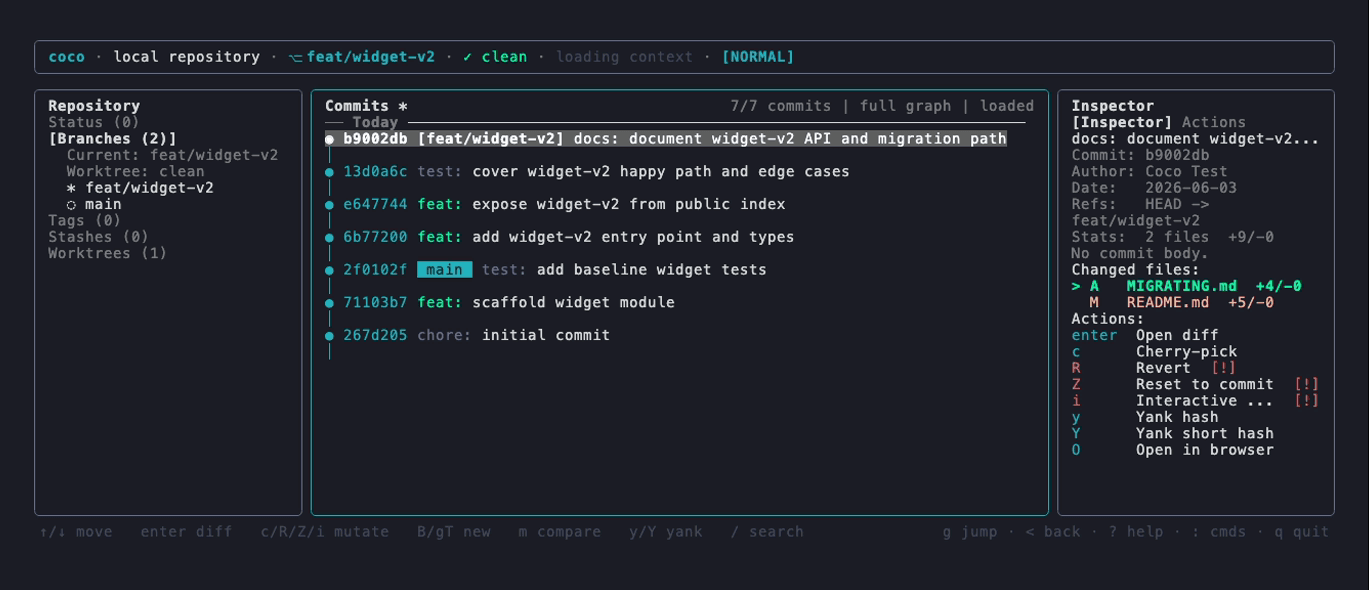This screenshot has height=590, width=1369.
Task: Switch to the [Inspector] tab
Action: click(1122, 122)
